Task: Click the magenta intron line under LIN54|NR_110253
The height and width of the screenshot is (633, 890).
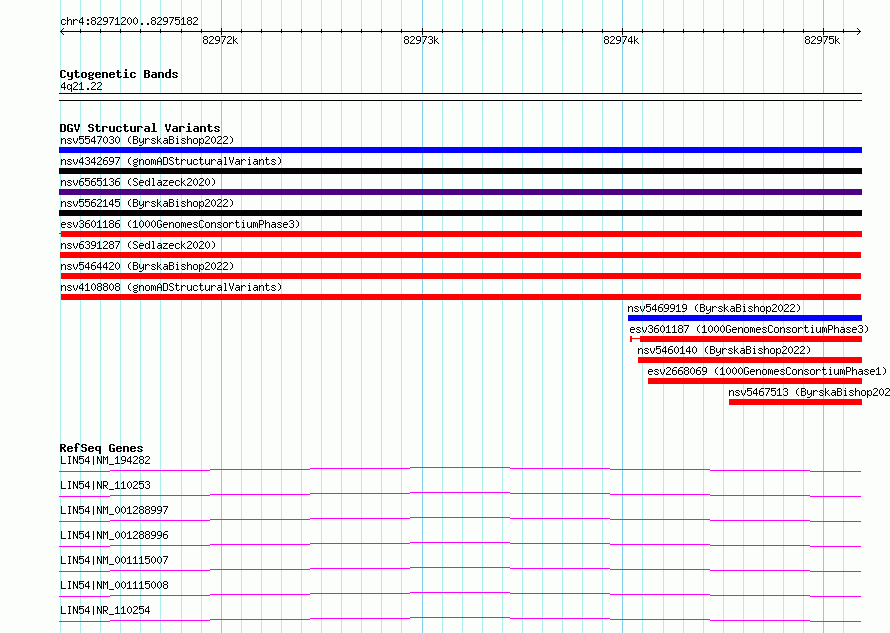Action: click(x=460, y=494)
